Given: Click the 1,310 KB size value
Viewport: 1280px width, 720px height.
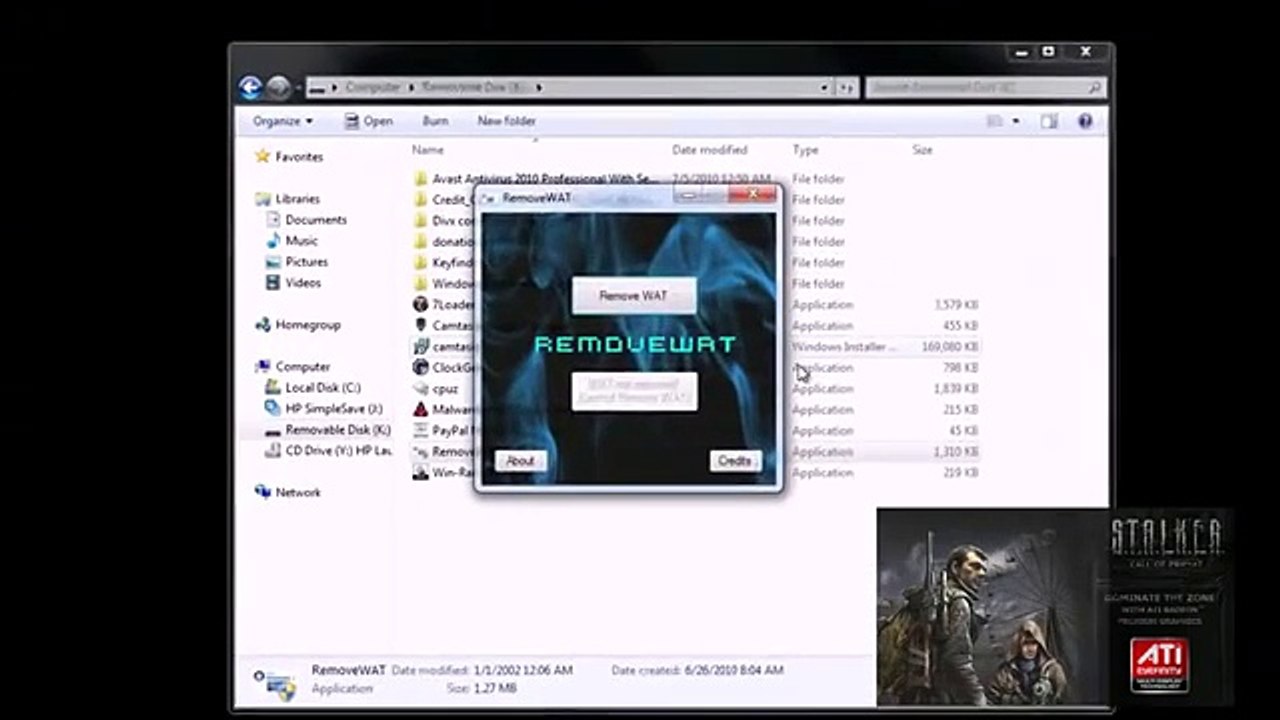Looking at the screenshot, I should point(957,452).
